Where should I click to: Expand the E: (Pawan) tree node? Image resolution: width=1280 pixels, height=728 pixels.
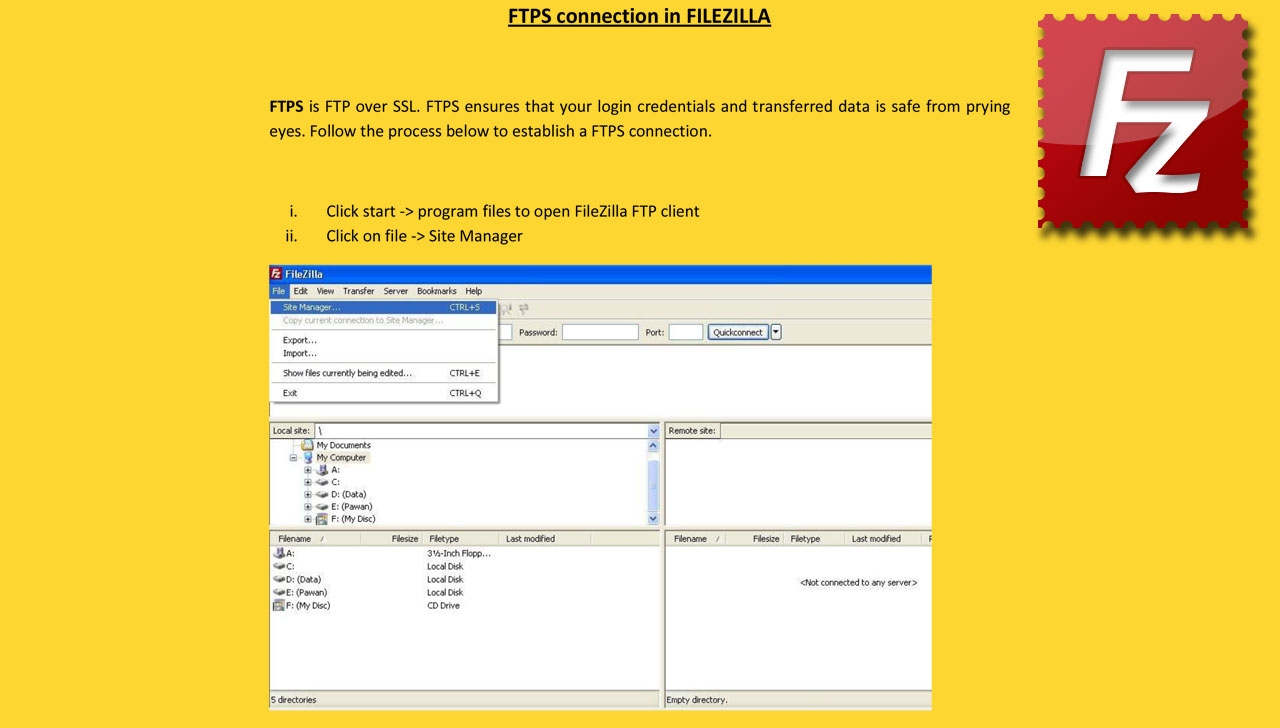click(308, 507)
